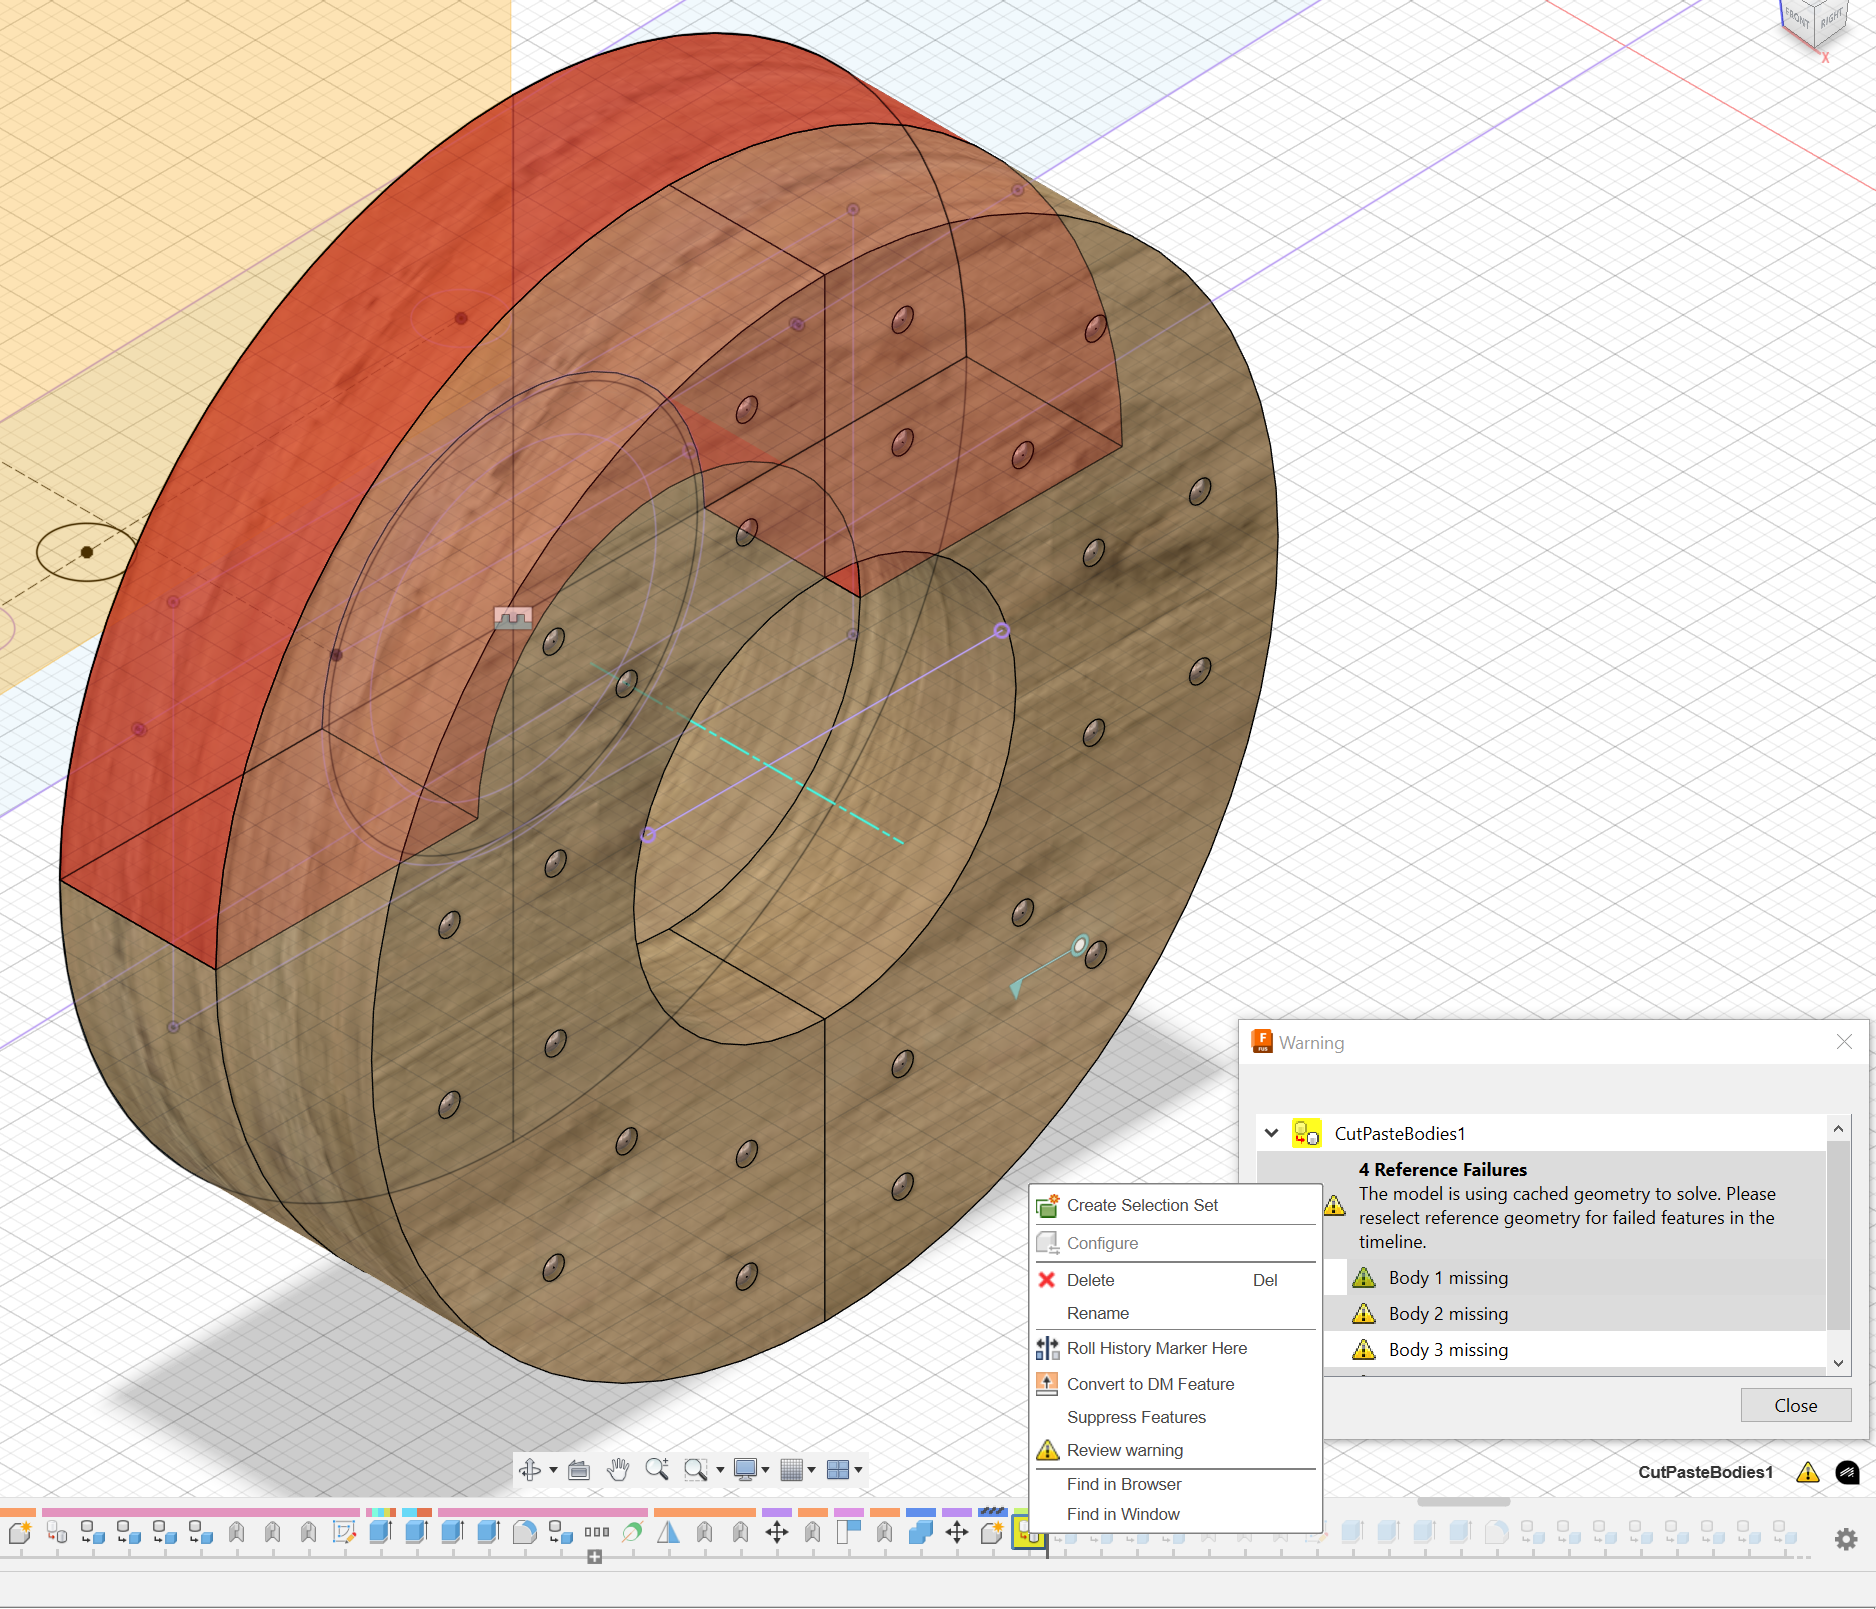The height and width of the screenshot is (1609, 1876).
Task: Click the Look At icon
Action: click(x=579, y=1469)
